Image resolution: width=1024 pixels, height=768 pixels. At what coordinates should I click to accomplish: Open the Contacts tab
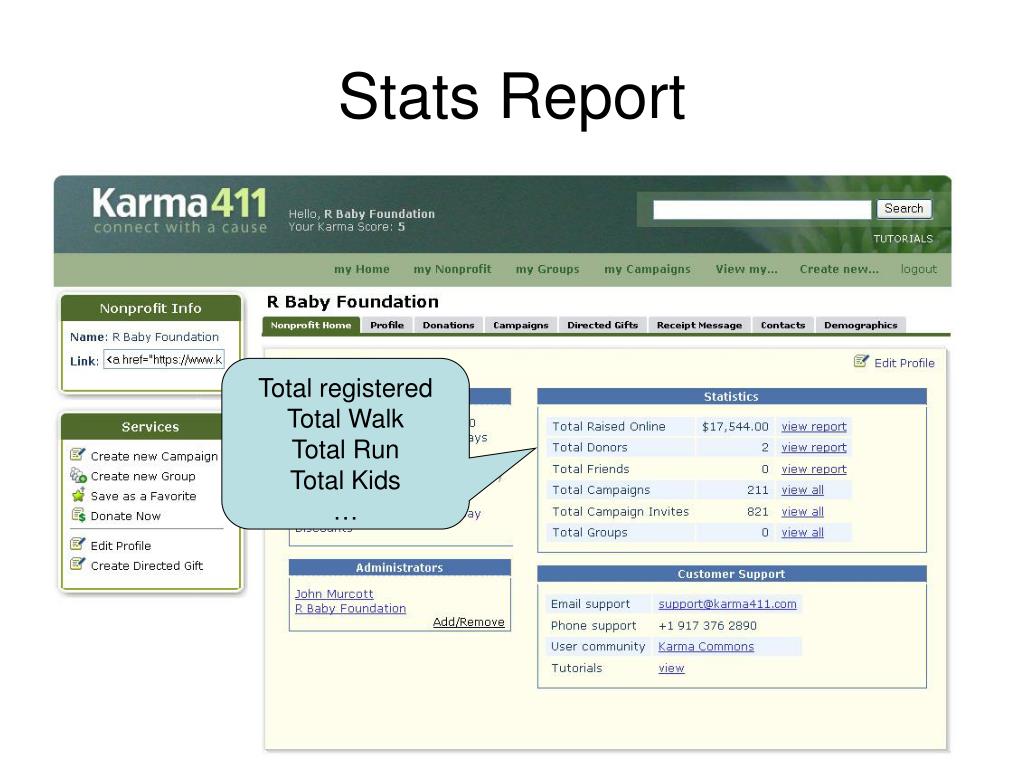coord(783,325)
